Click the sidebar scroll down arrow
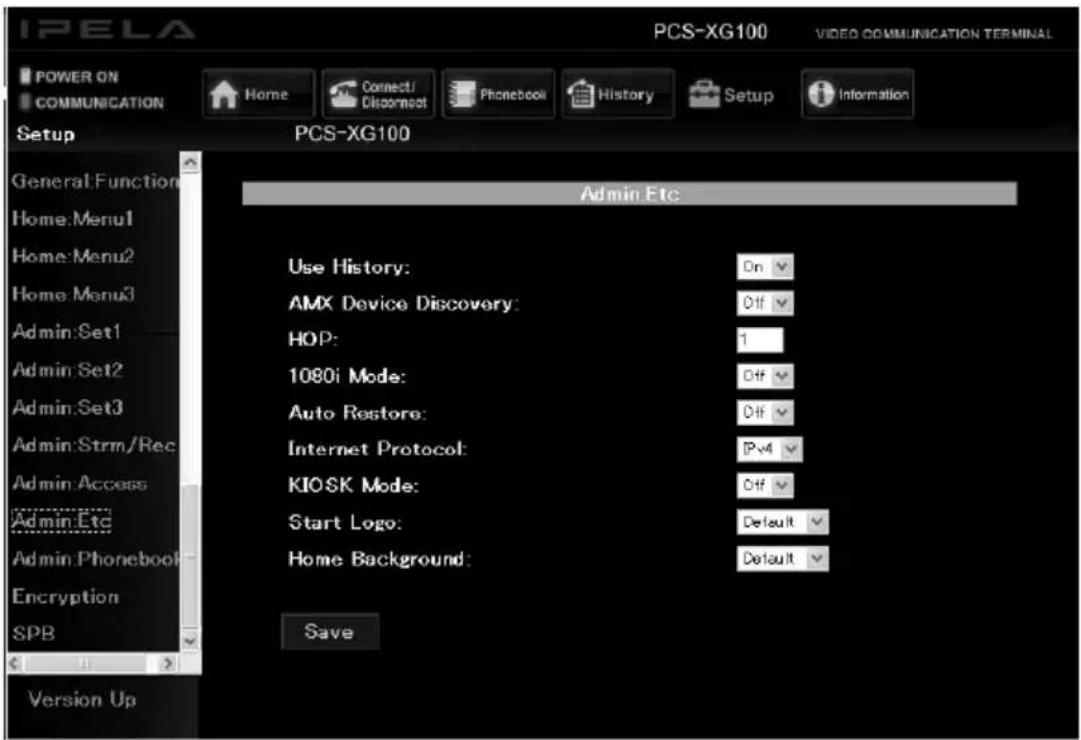 190,641
